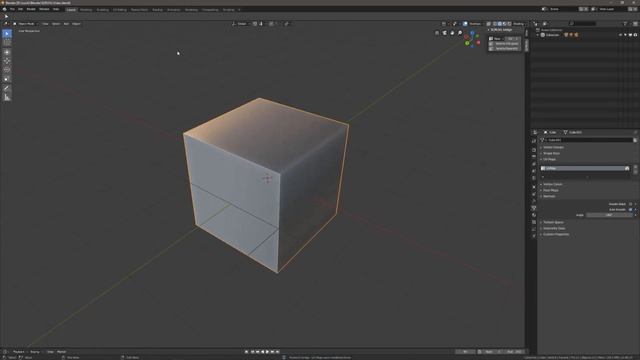Open the File menu
The height and width of the screenshot is (360, 640).
[12, 9]
